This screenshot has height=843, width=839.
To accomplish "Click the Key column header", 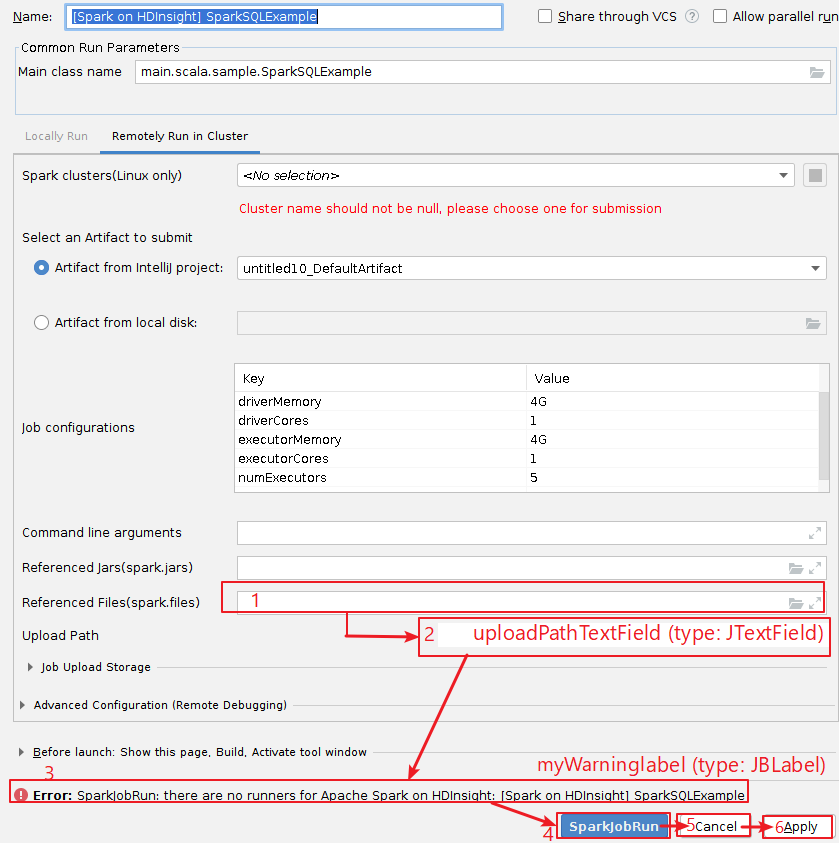I will pyautogui.click(x=381, y=378).
